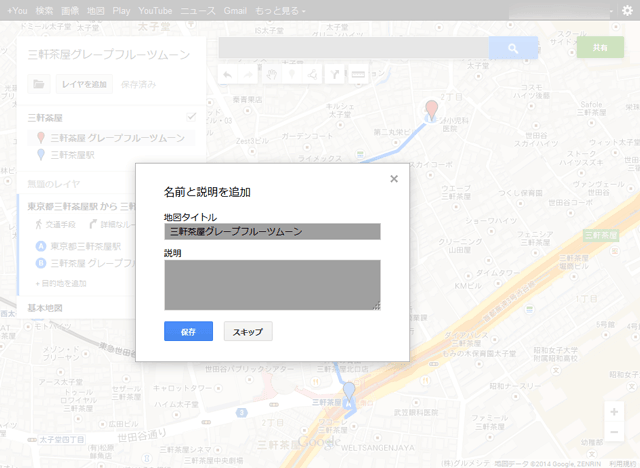Click the 保存 button
This screenshot has height=468, width=640.
[x=189, y=331]
